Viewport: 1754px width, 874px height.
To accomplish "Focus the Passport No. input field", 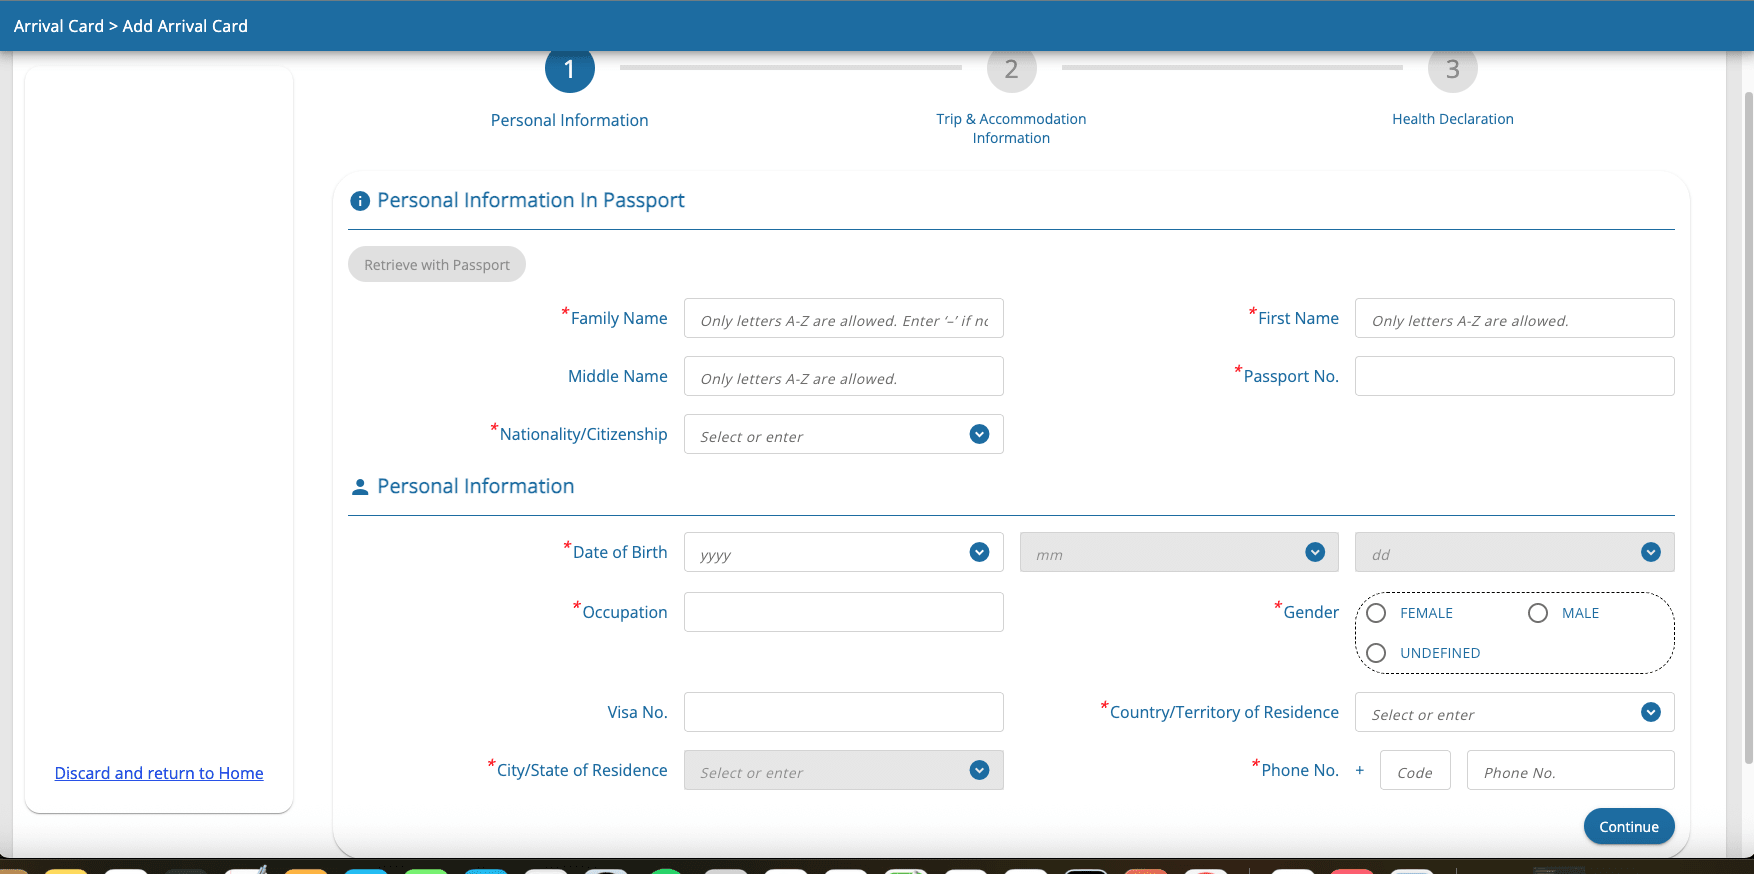I will (1515, 376).
